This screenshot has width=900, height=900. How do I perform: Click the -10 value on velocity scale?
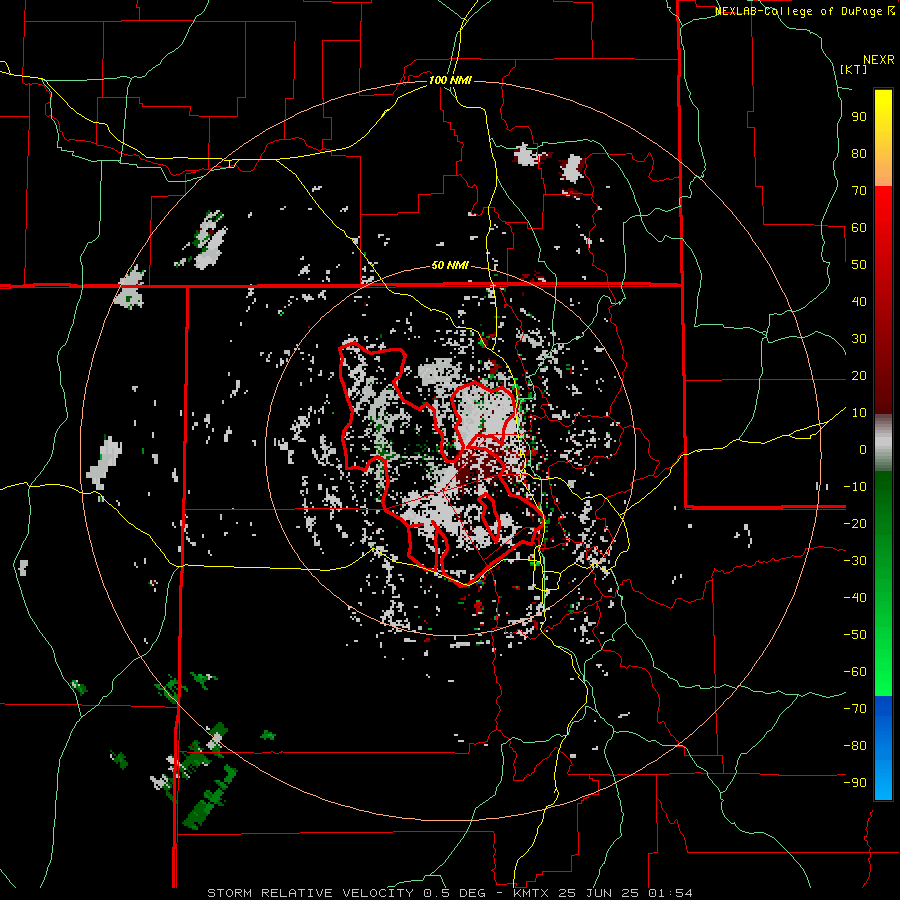coord(855,487)
